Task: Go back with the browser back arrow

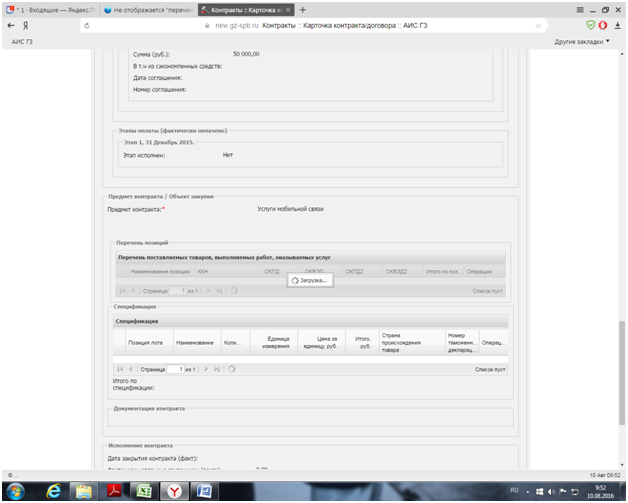Action: click(x=11, y=26)
